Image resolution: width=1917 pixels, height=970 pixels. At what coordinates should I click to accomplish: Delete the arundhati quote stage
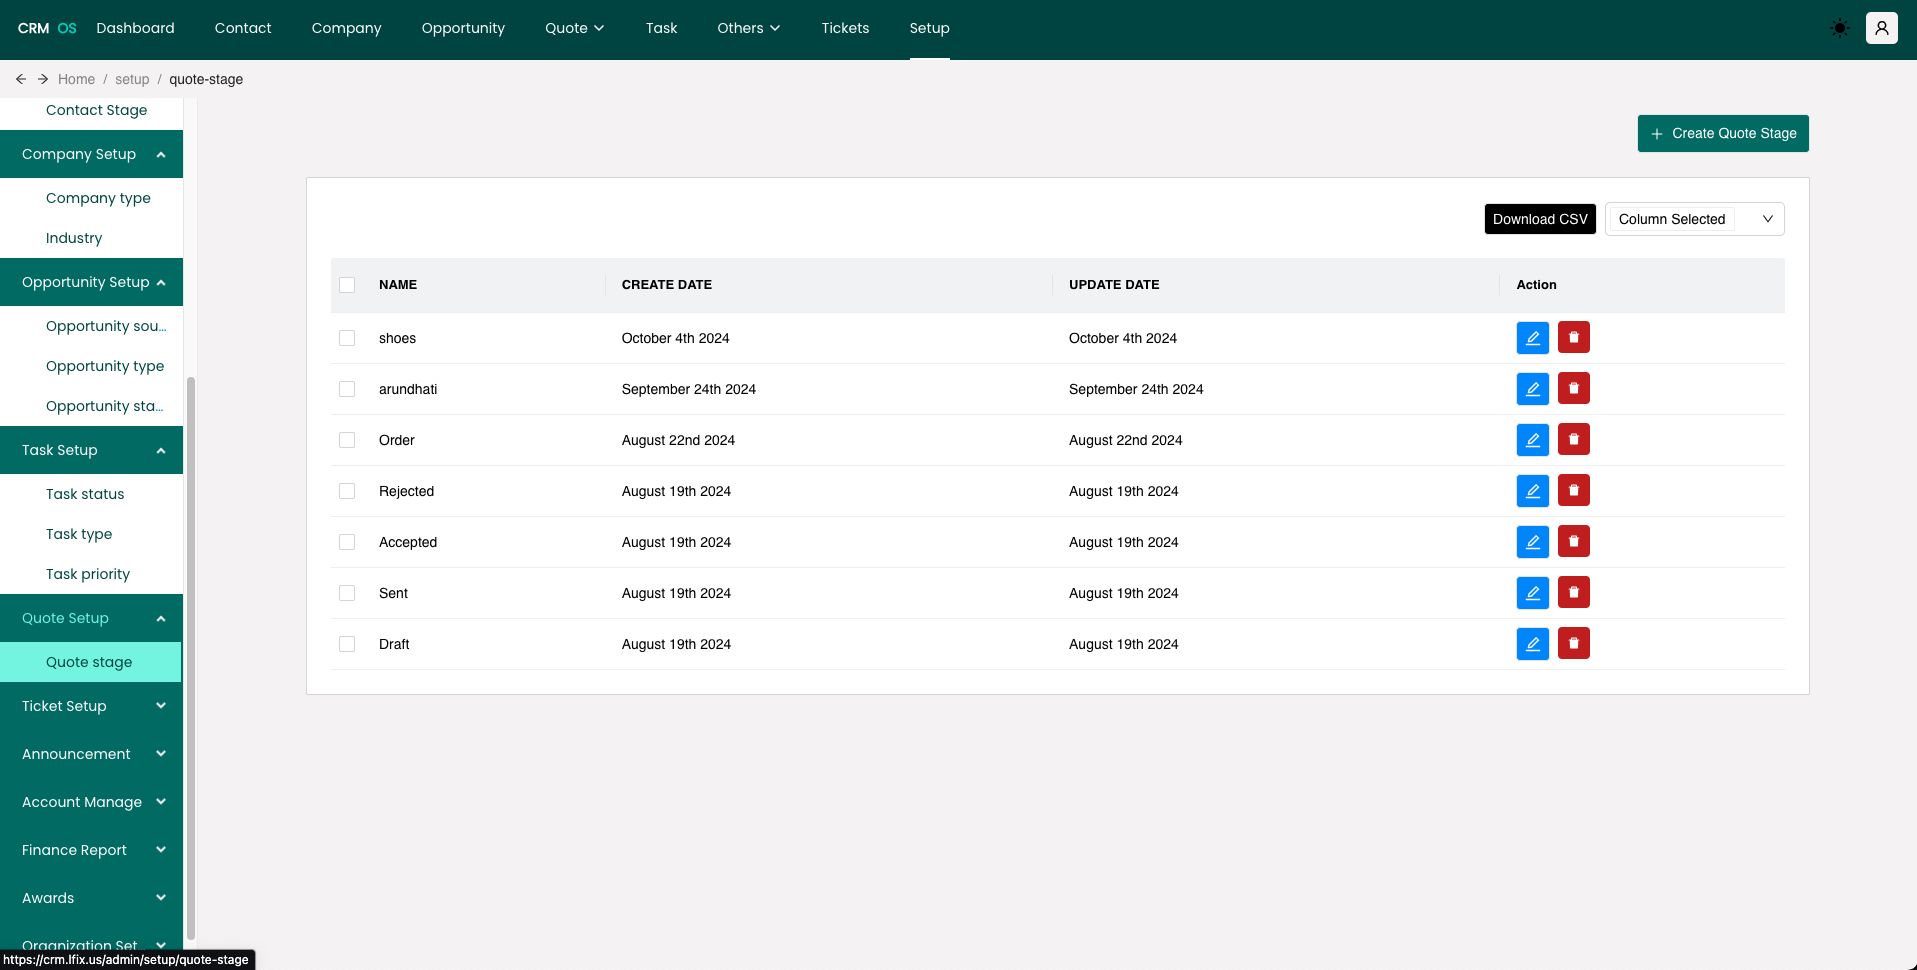pos(1573,389)
